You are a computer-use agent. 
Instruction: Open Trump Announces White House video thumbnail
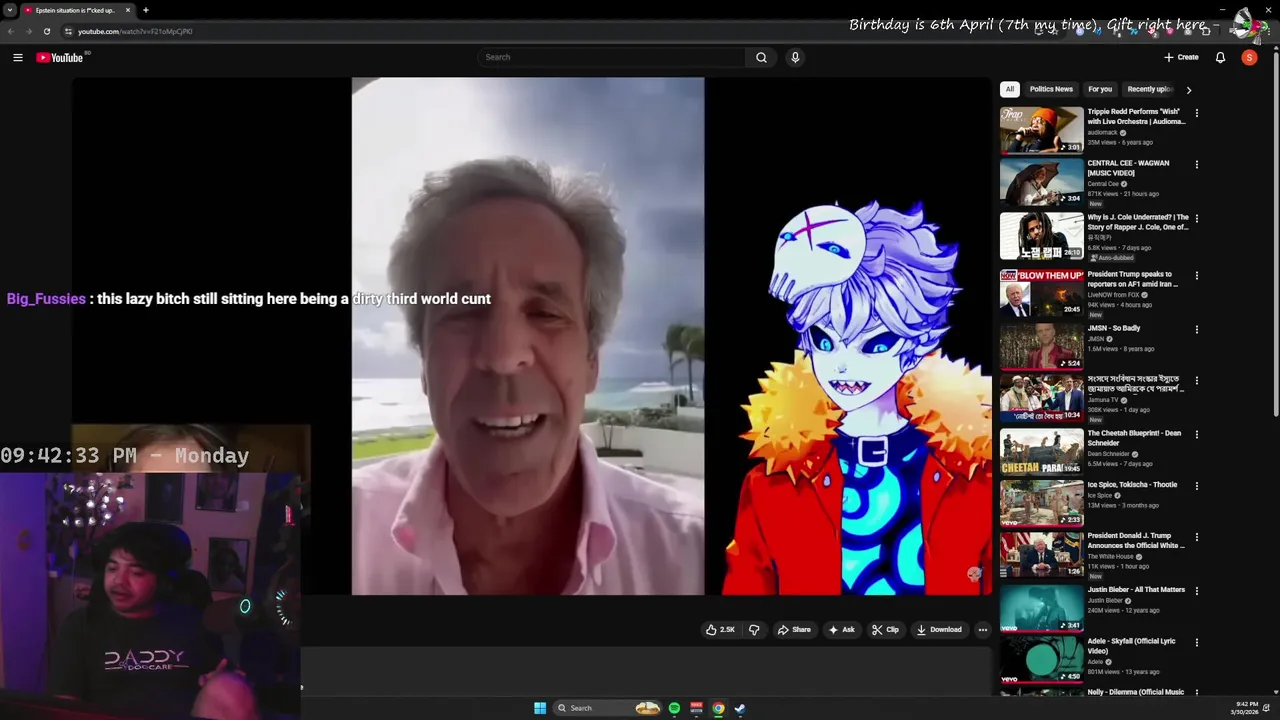click(1042, 555)
